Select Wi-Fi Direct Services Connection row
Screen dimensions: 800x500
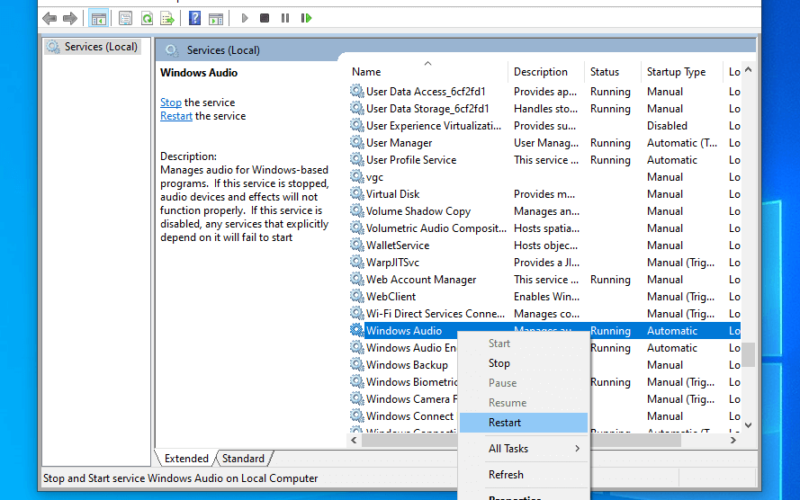(x=545, y=314)
